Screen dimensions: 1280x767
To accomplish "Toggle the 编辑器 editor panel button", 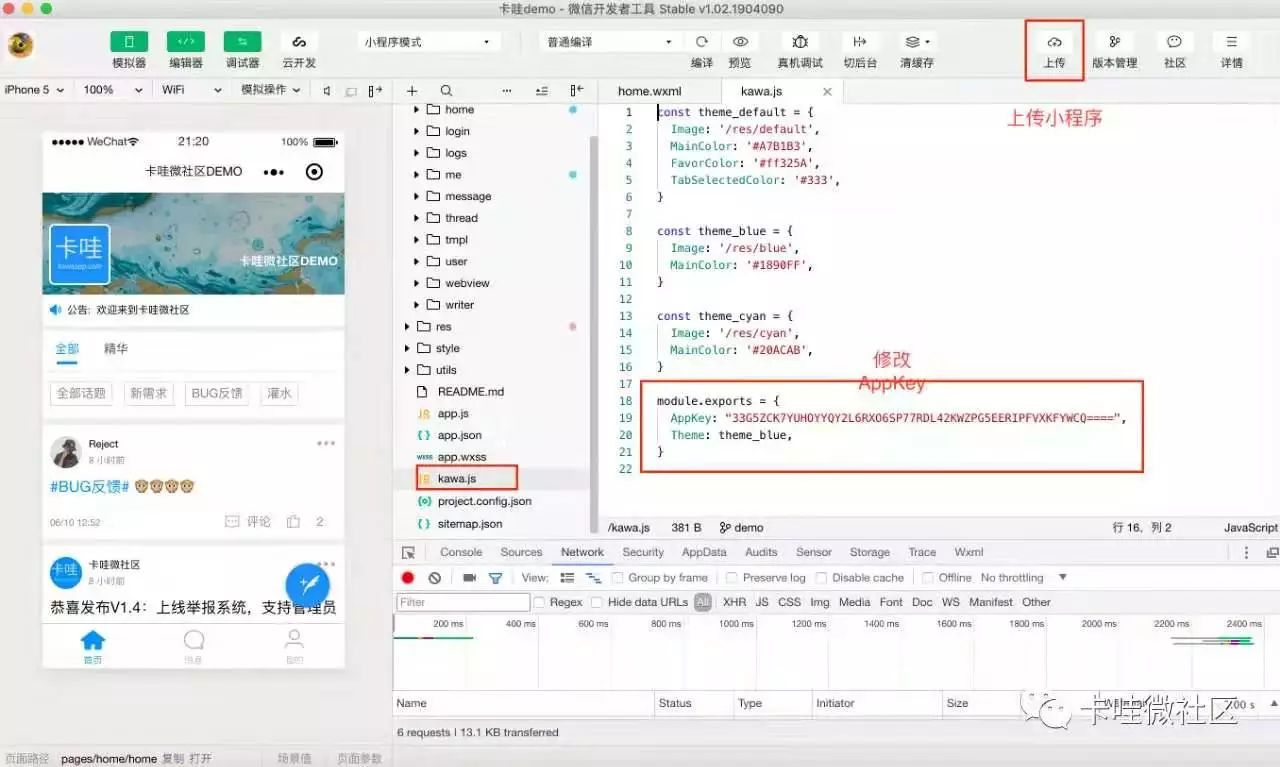I will coord(186,42).
